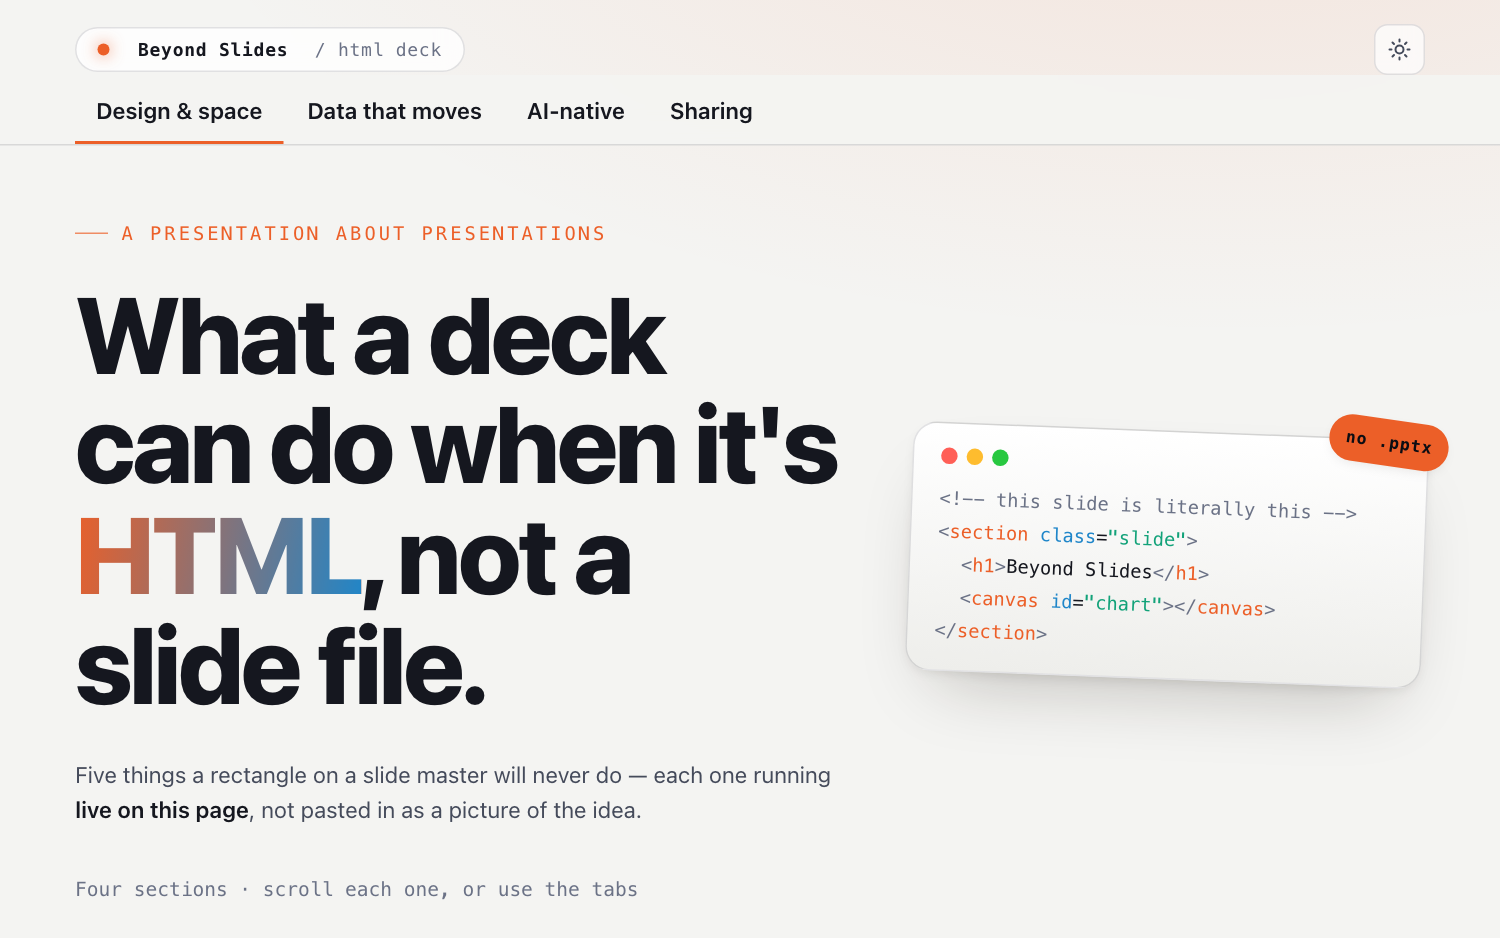The width and height of the screenshot is (1500, 938).
Task: Click the 'no .pptx' orange badge
Action: [x=1388, y=442]
